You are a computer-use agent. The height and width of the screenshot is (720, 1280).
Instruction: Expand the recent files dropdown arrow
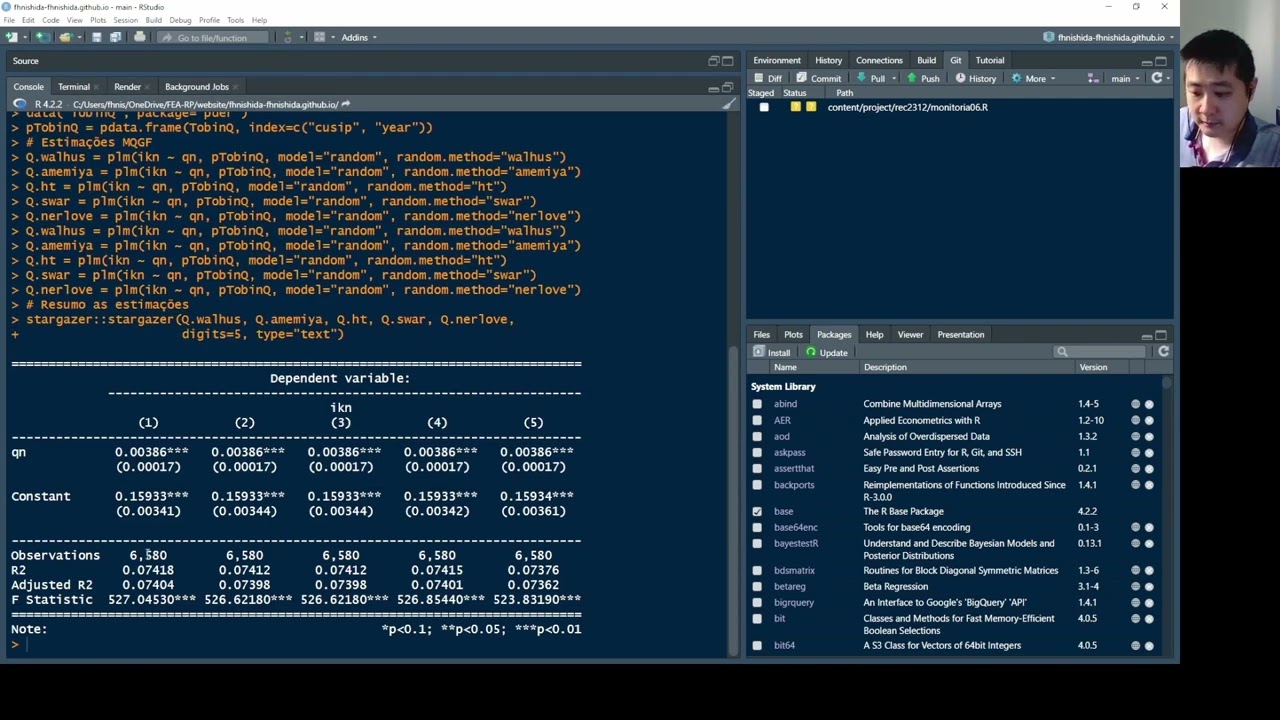(78, 37)
